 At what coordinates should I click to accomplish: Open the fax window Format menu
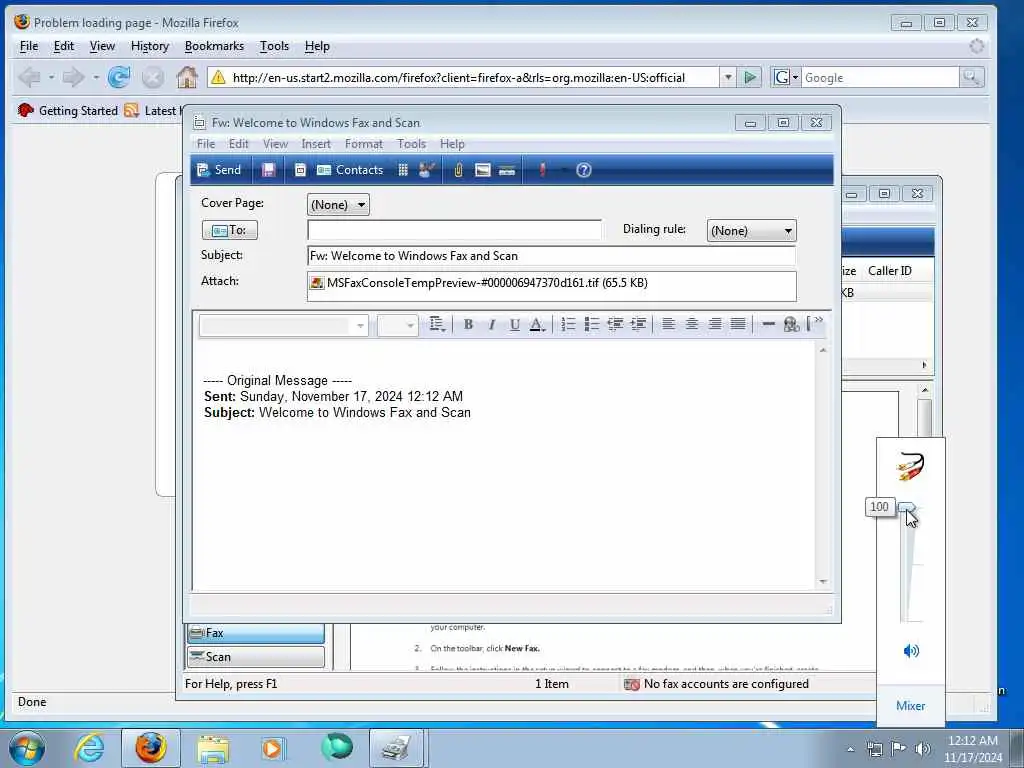point(364,144)
